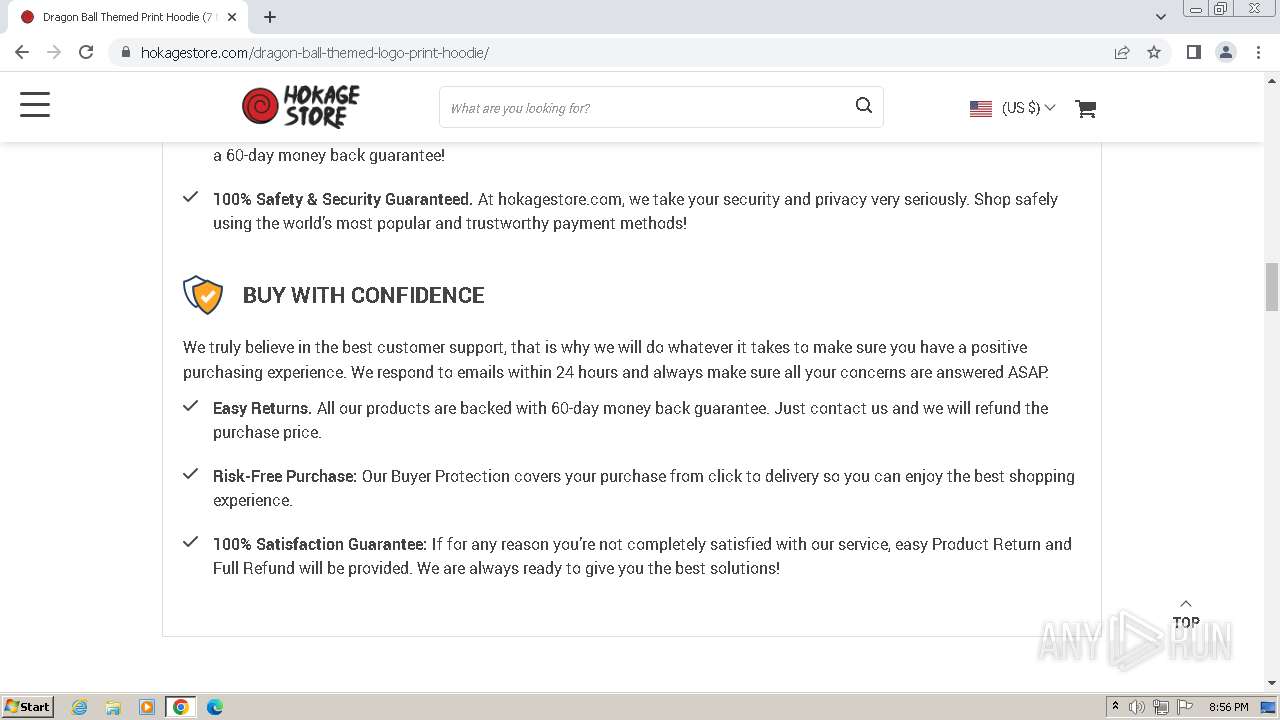Open the media player taskbar icon
Image resolution: width=1280 pixels, height=720 pixels.
(147, 707)
